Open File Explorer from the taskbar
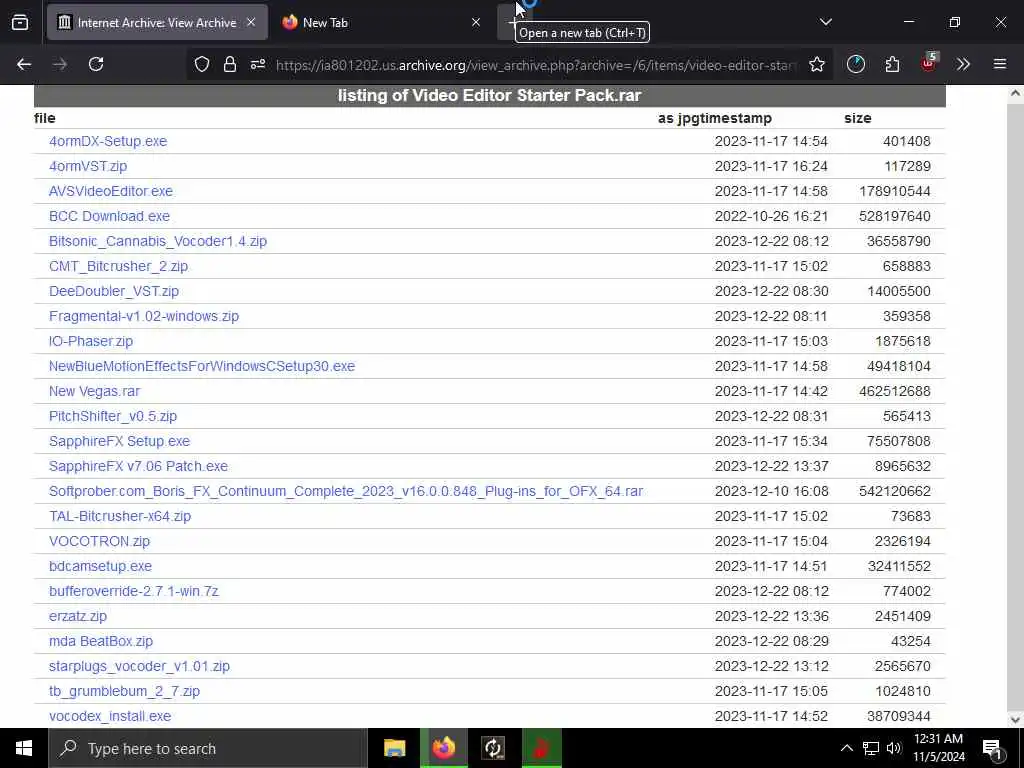 [x=394, y=748]
